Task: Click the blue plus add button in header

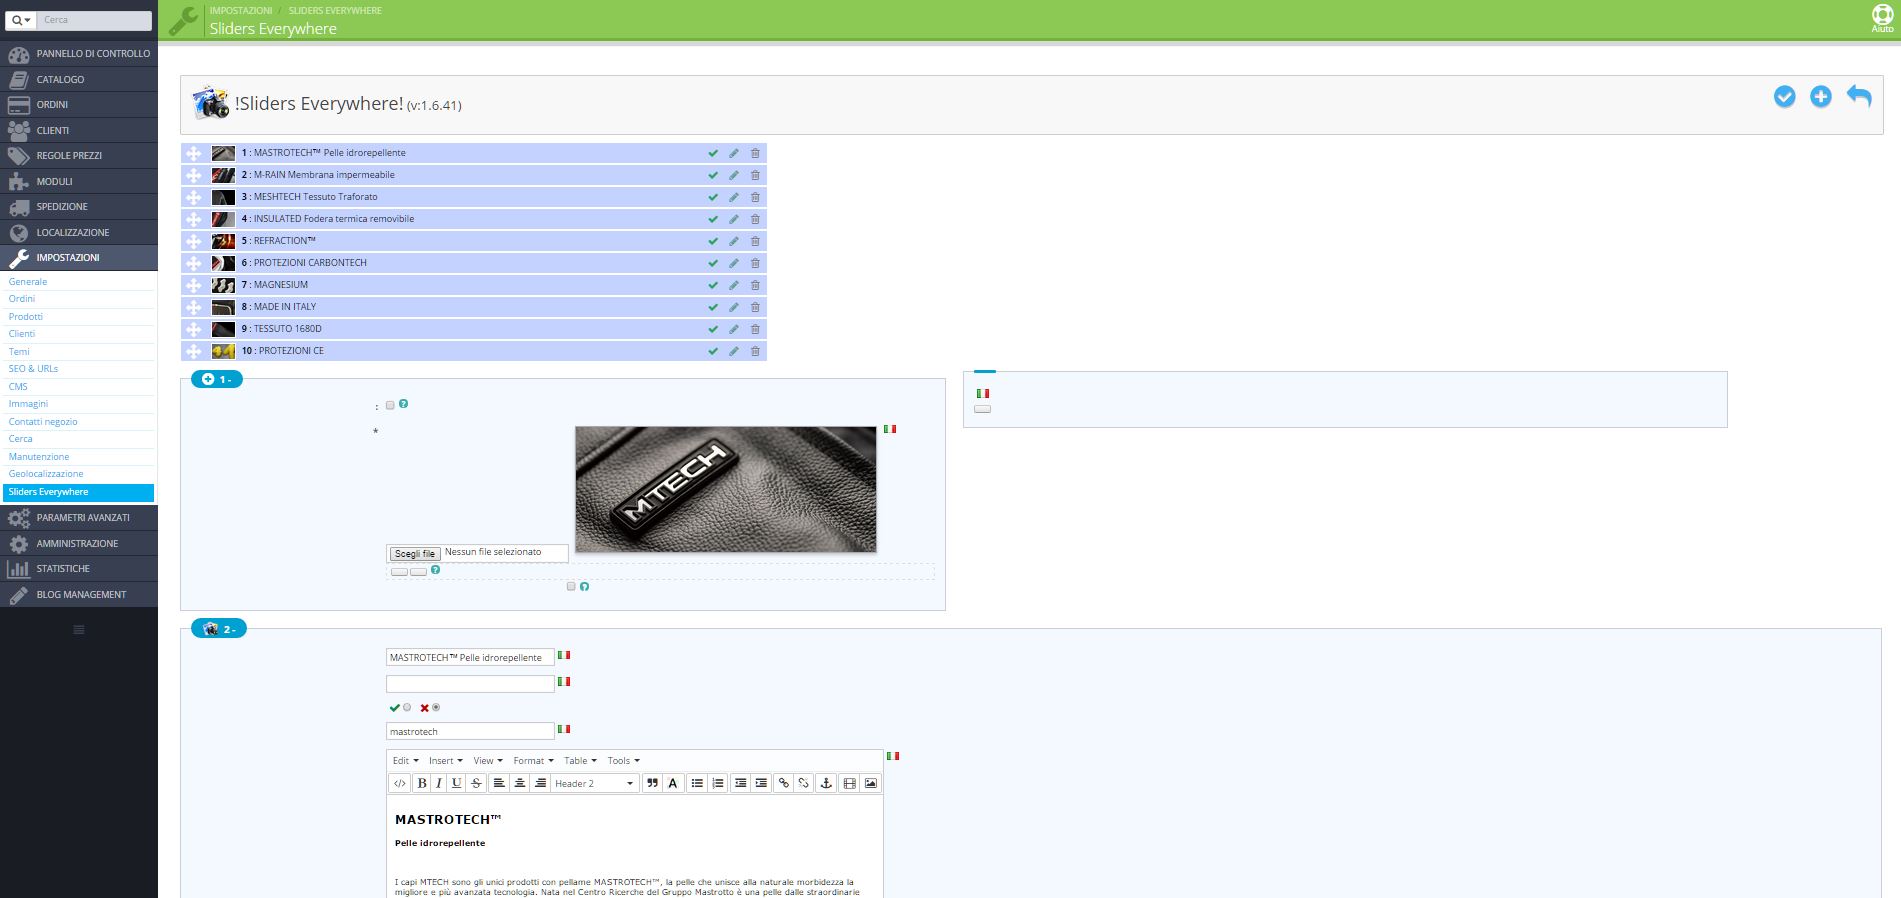Action: [1821, 97]
